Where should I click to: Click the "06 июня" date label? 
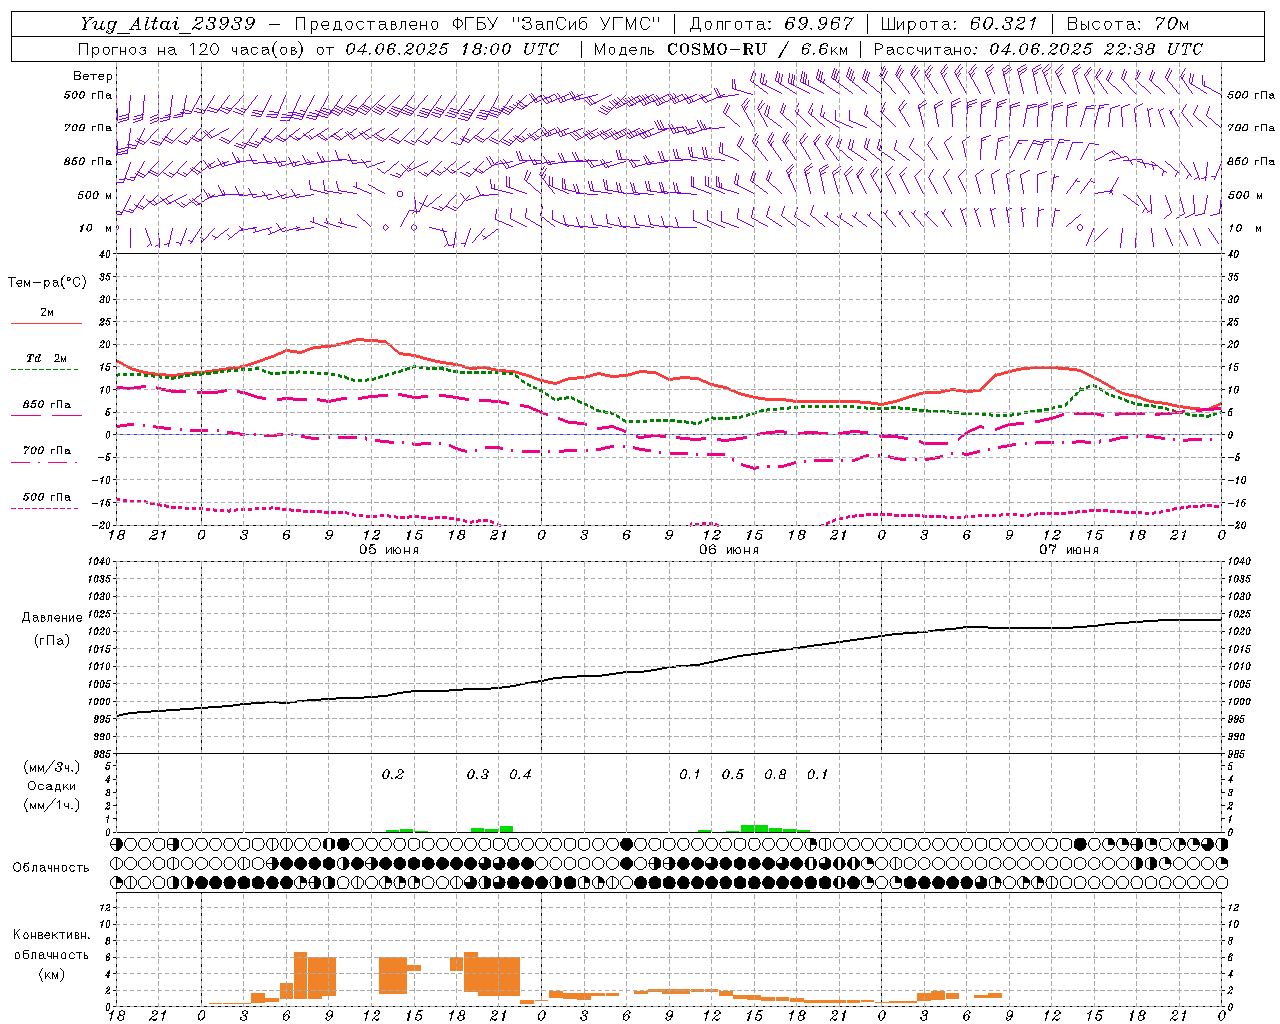coord(728,550)
